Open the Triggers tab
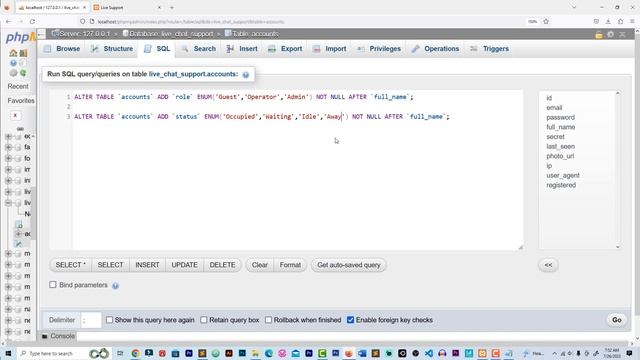The width and height of the screenshot is (640, 360). coord(489,49)
